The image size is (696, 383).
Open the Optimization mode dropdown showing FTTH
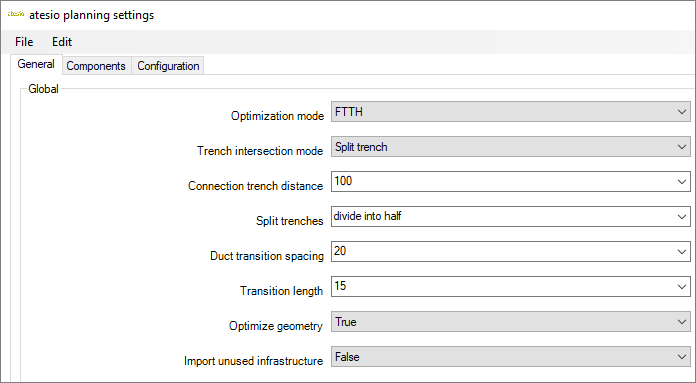510,111
